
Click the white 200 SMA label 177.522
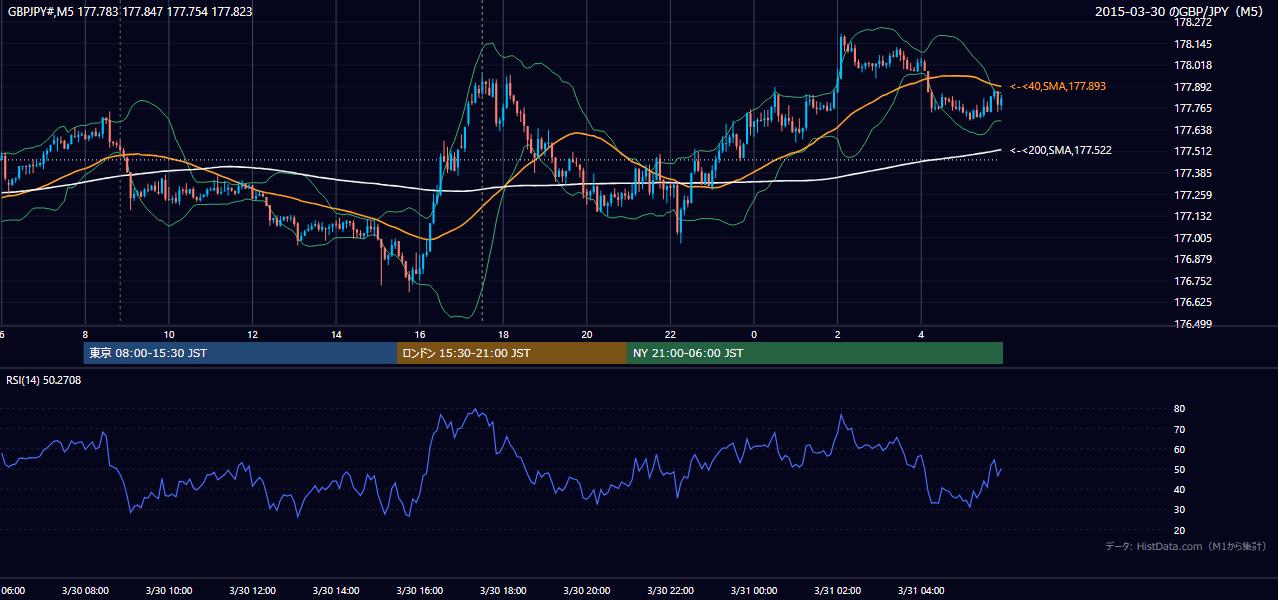[1061, 151]
